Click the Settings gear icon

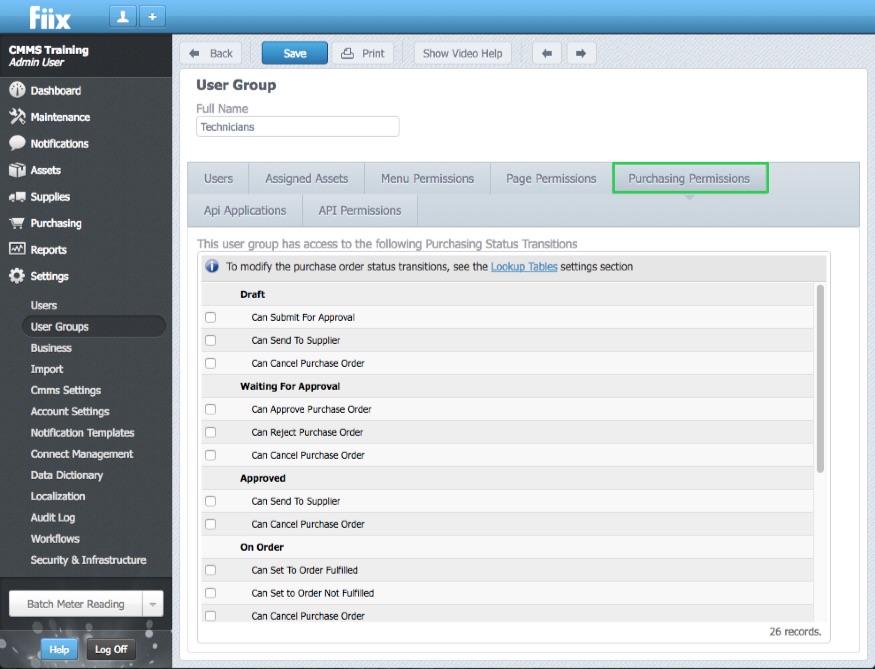click(17, 276)
